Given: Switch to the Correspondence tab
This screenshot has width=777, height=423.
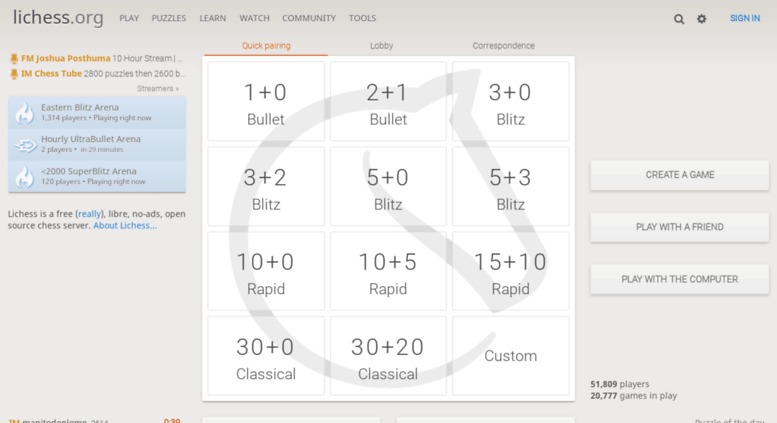Looking at the screenshot, I should 503,46.
